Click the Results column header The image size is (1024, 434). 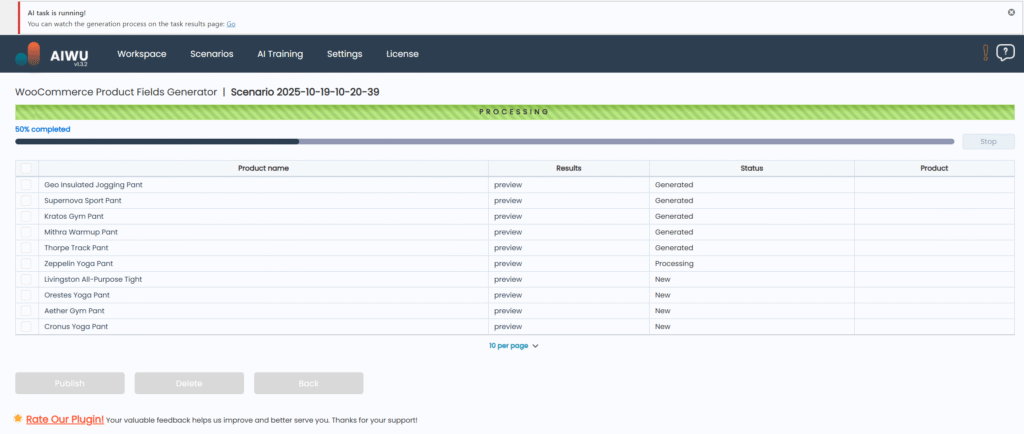[x=569, y=168]
